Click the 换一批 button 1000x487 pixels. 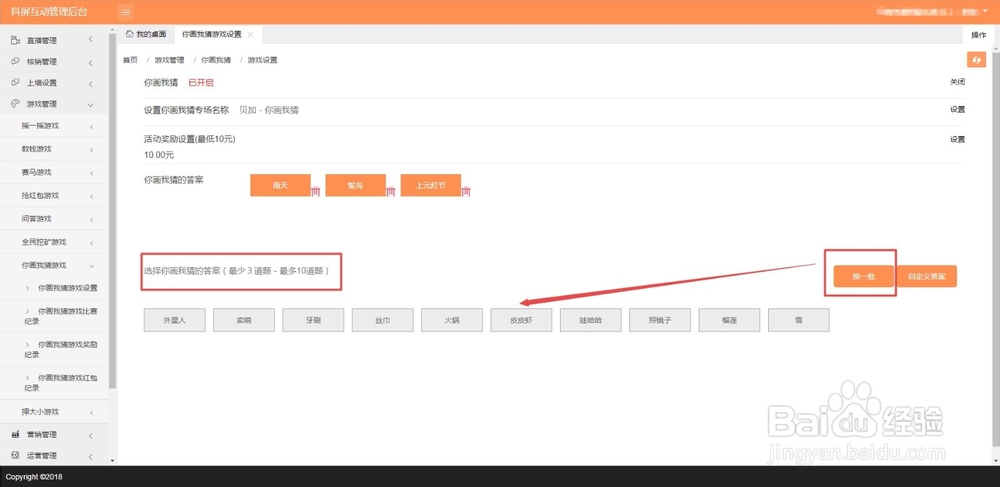point(863,277)
